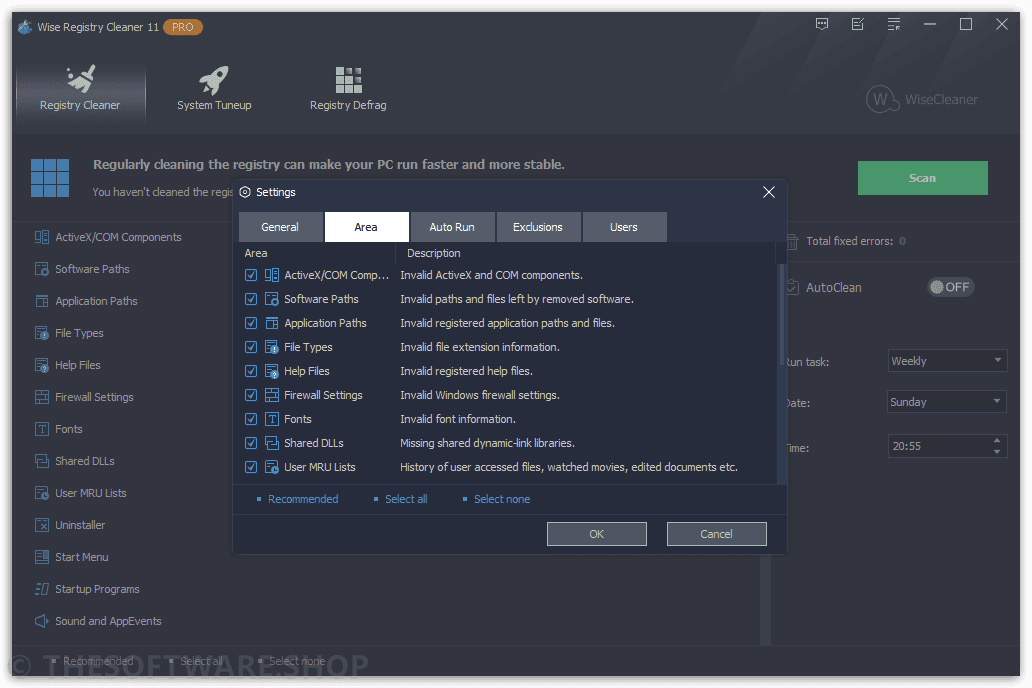The width and height of the screenshot is (1032, 688).
Task: Click OK in the Settings dialog
Action: tap(596, 534)
